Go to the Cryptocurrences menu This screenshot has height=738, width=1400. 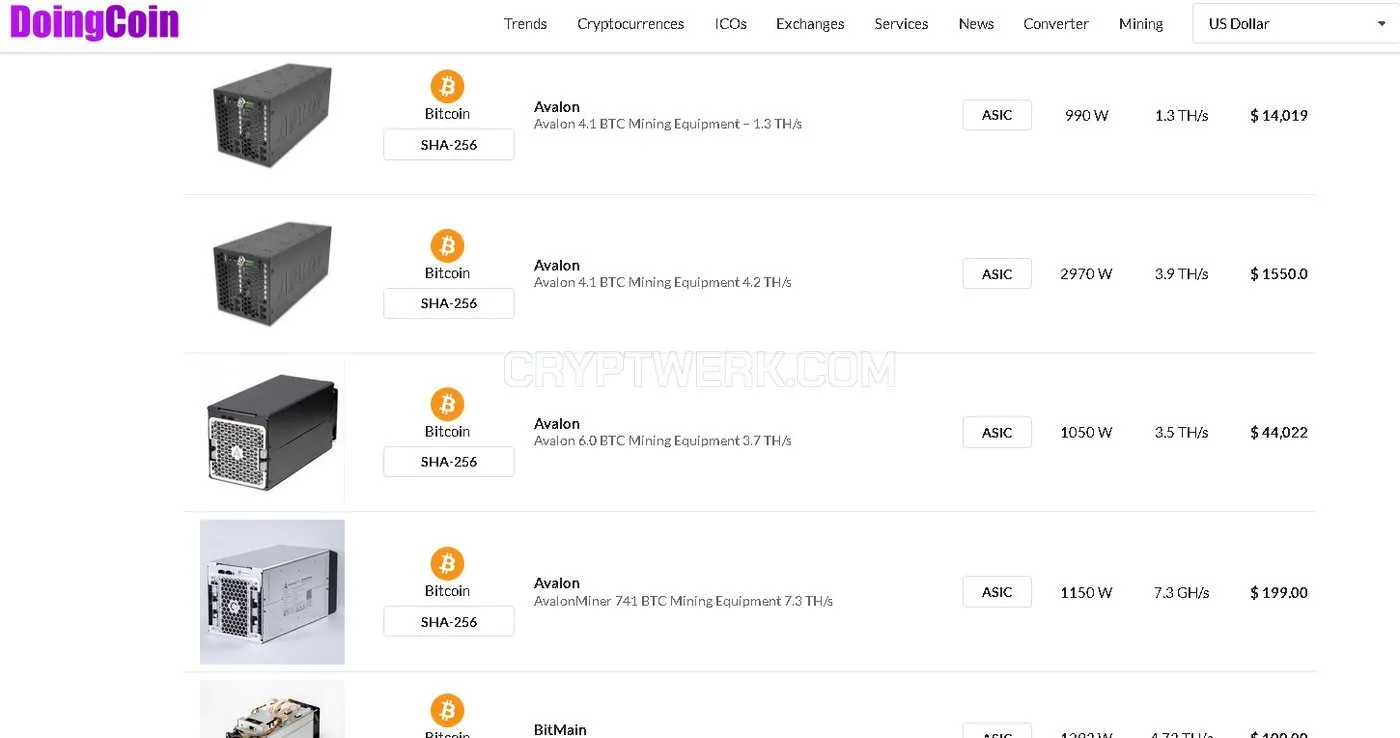coord(630,24)
